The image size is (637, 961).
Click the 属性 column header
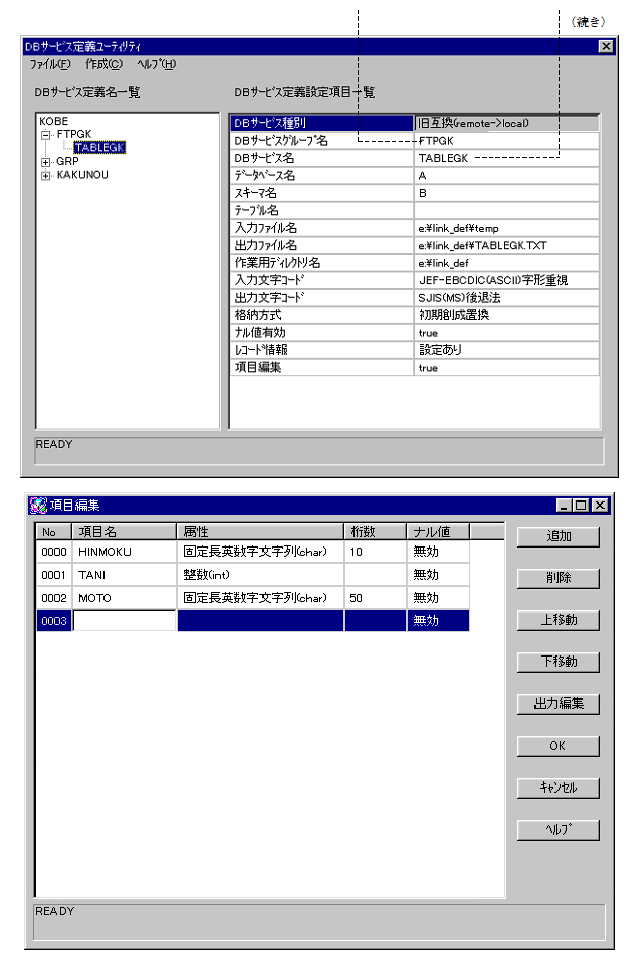[x=261, y=531]
